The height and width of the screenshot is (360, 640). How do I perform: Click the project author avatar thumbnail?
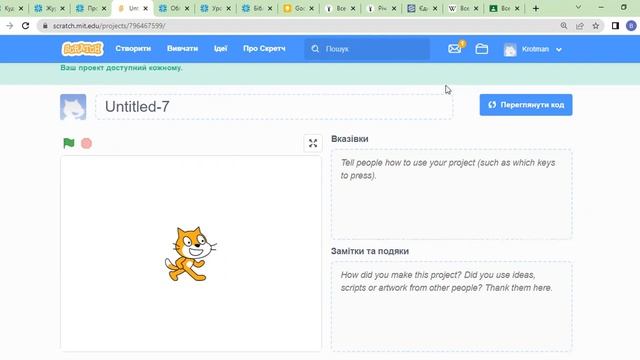(x=73, y=107)
